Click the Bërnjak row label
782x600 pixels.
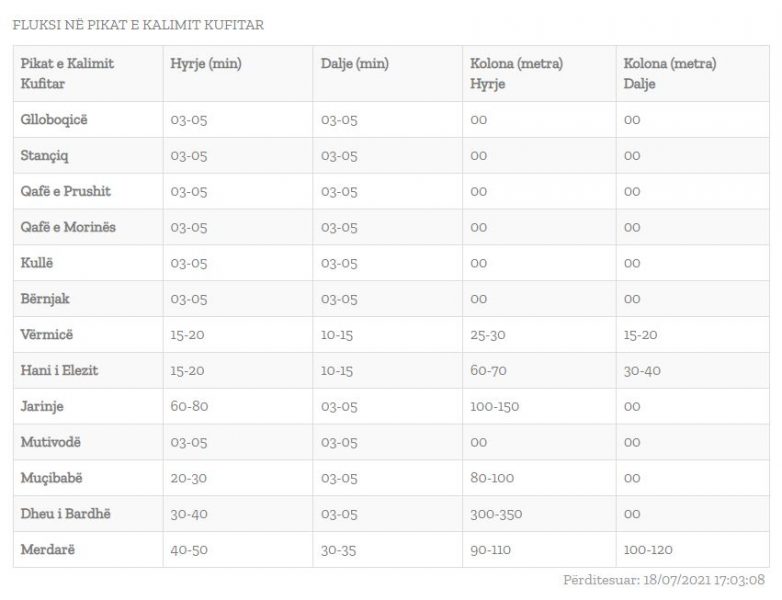pyautogui.click(x=45, y=299)
